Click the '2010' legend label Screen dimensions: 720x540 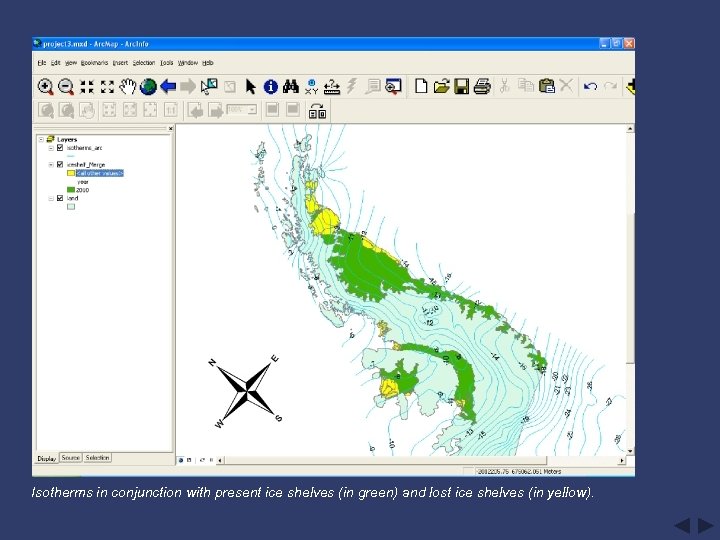(x=83, y=190)
